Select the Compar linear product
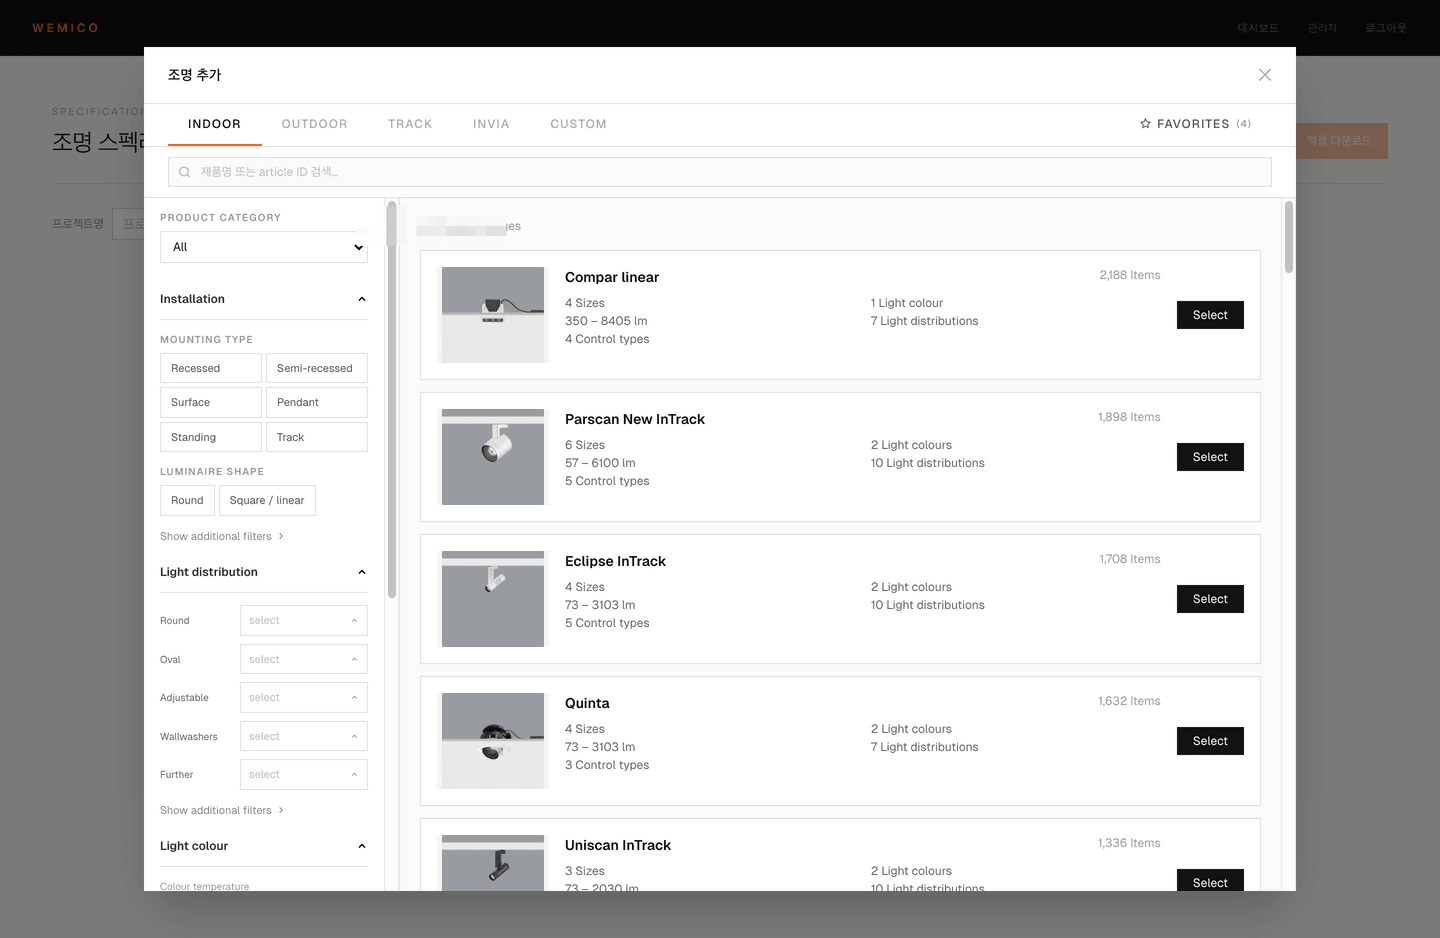The width and height of the screenshot is (1440, 938). pos(1210,315)
